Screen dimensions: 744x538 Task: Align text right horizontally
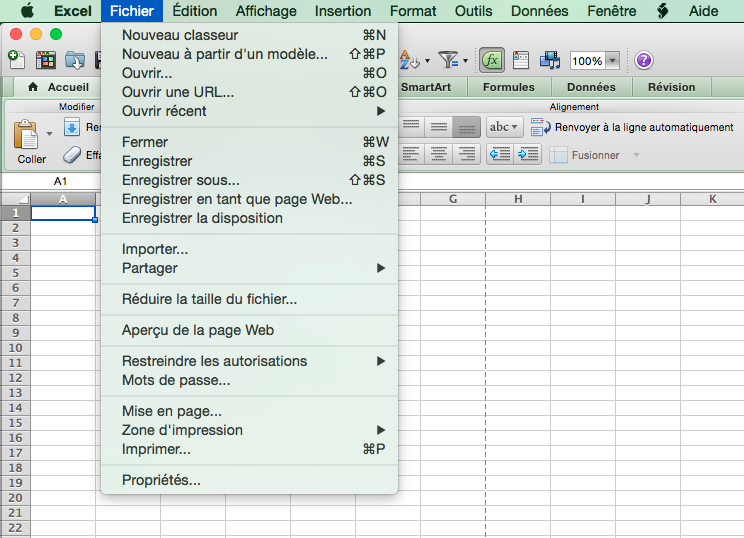pyautogui.click(x=466, y=154)
